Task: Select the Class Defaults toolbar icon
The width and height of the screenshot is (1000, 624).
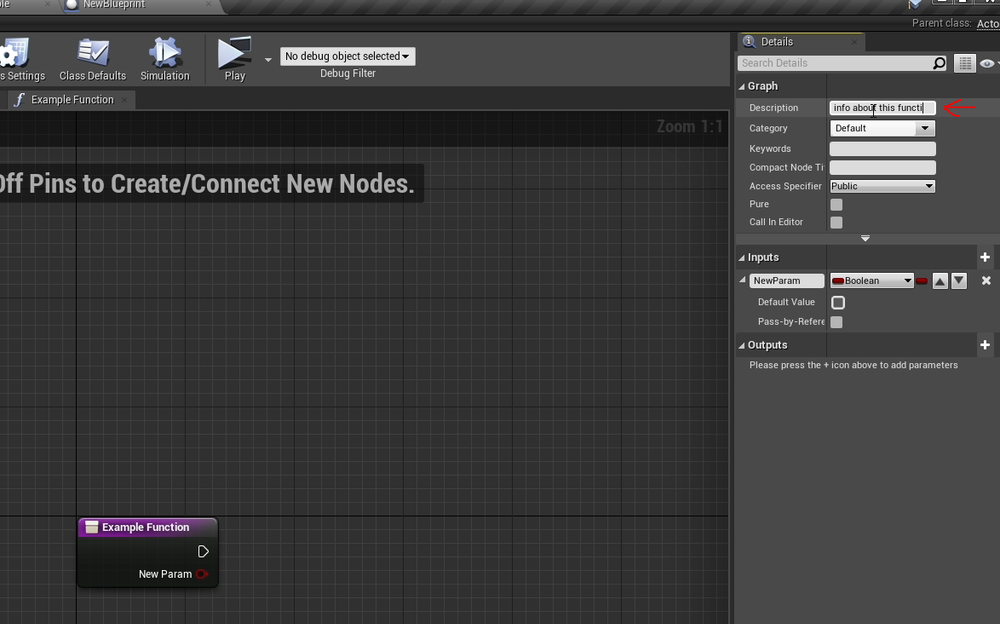Action: click(92, 58)
